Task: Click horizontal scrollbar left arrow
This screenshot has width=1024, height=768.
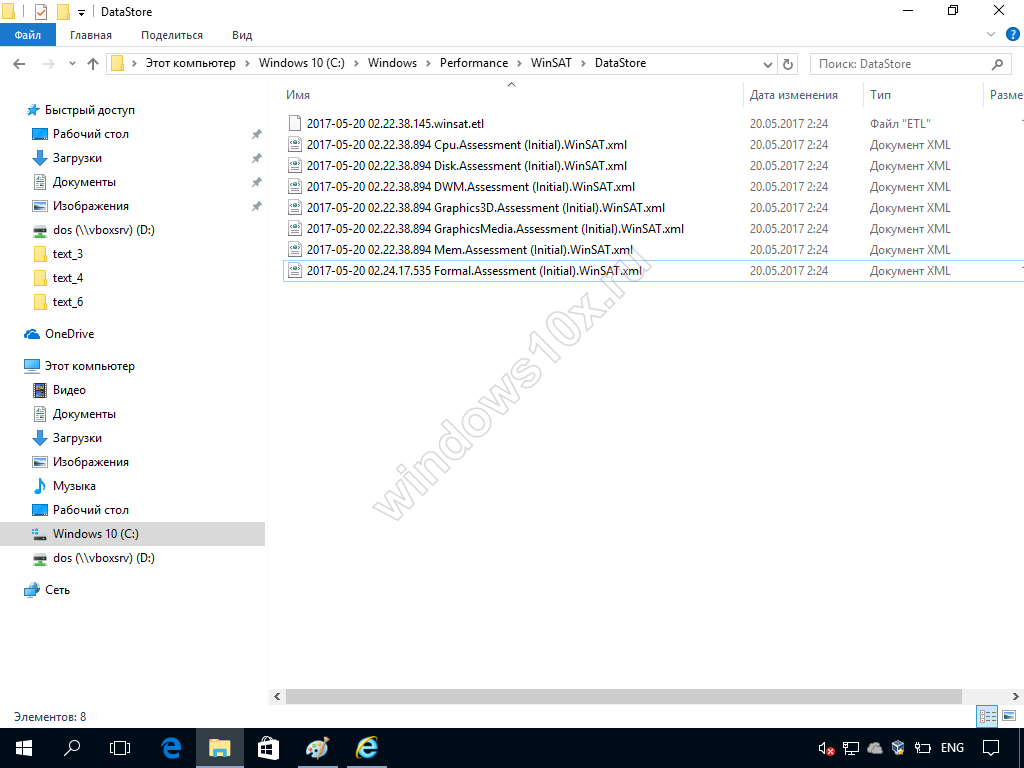Action: 277,696
